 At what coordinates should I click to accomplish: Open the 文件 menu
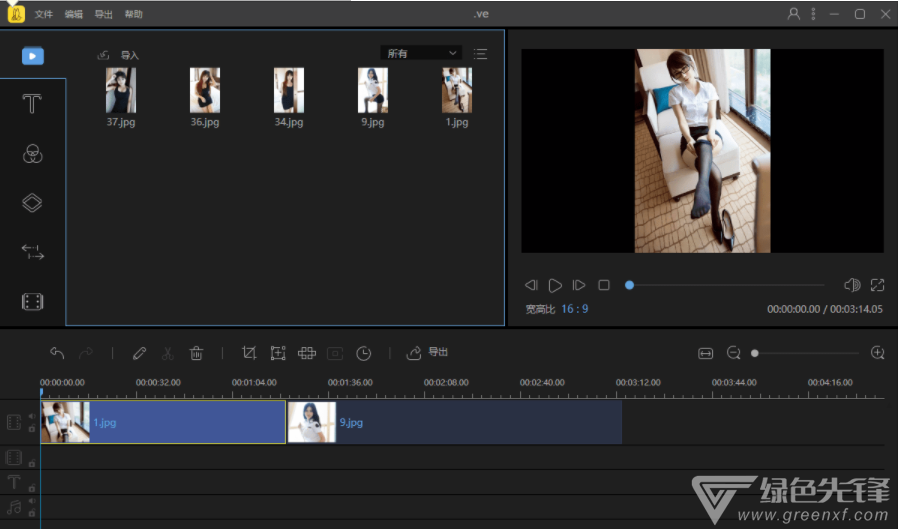pos(43,15)
